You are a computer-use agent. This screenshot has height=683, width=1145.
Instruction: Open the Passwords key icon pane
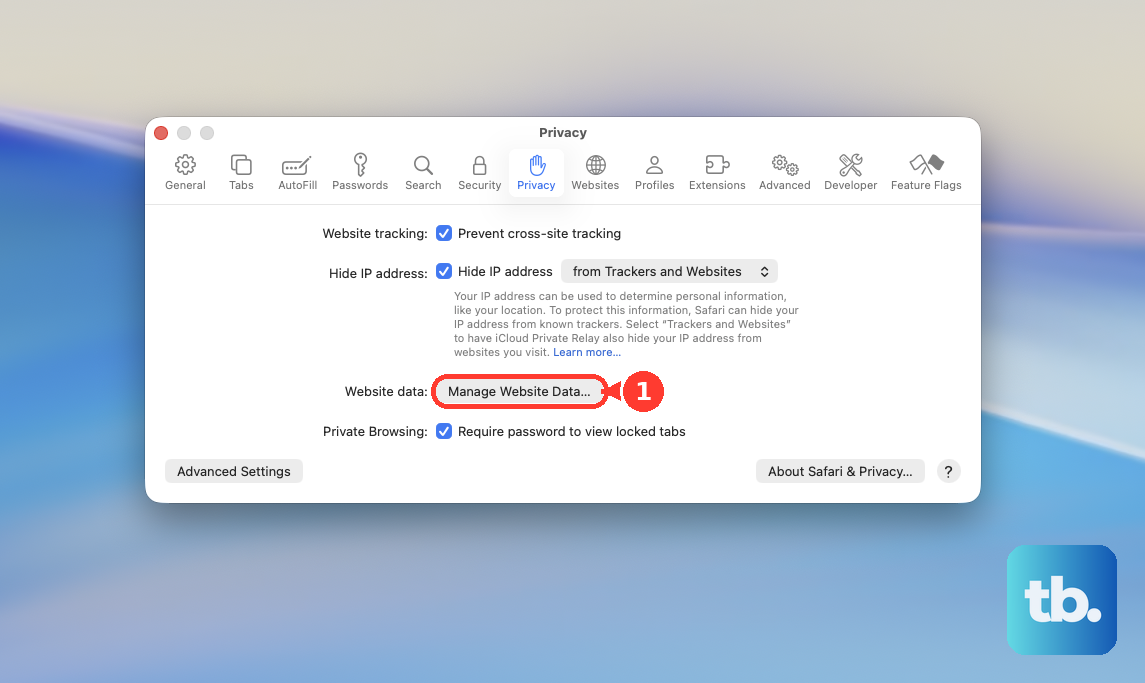tap(360, 172)
